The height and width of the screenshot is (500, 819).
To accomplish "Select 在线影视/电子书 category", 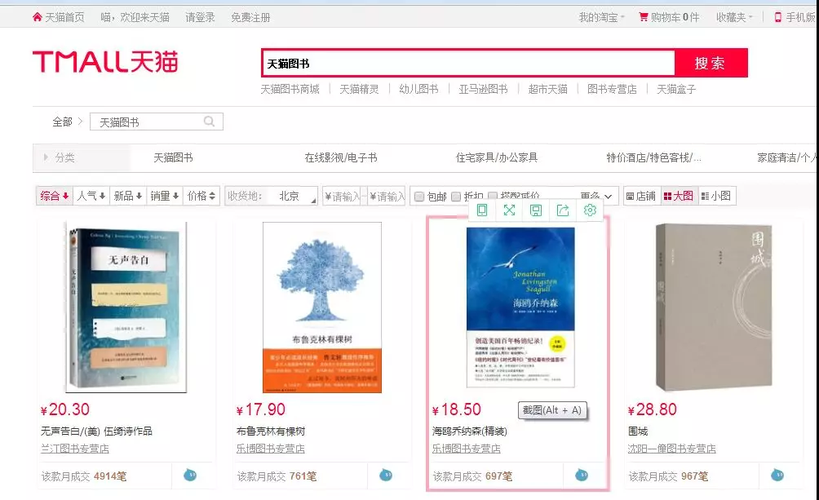I will [x=341, y=157].
